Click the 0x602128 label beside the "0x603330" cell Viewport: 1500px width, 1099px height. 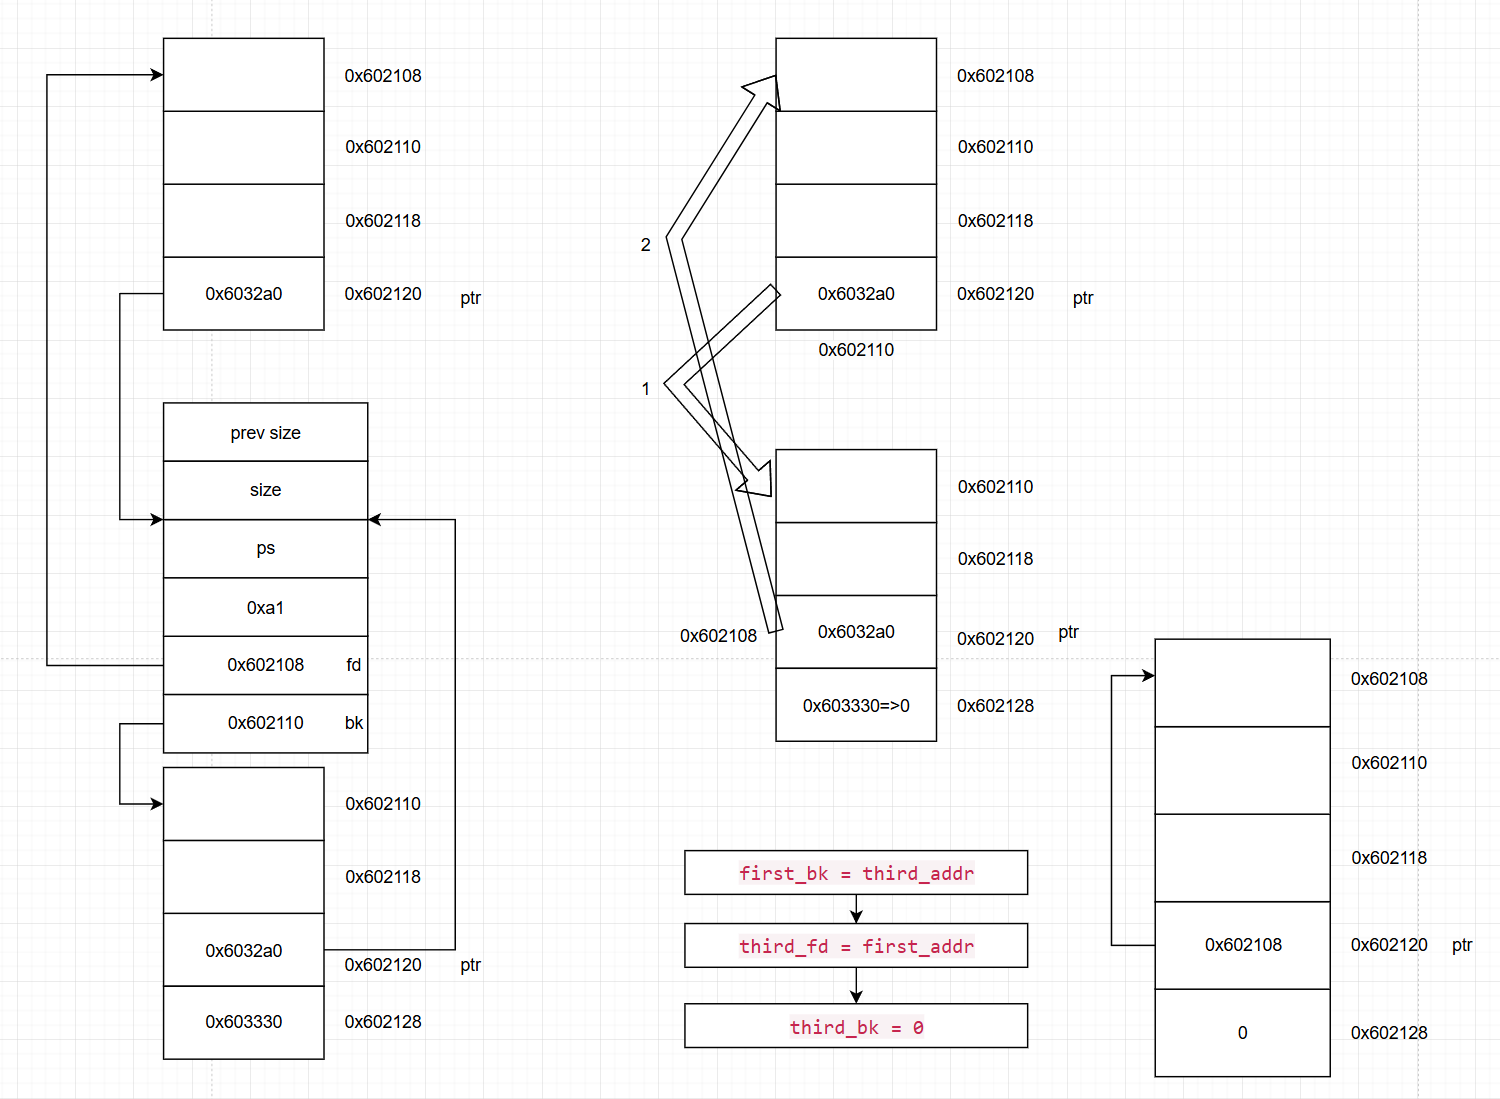click(383, 1022)
